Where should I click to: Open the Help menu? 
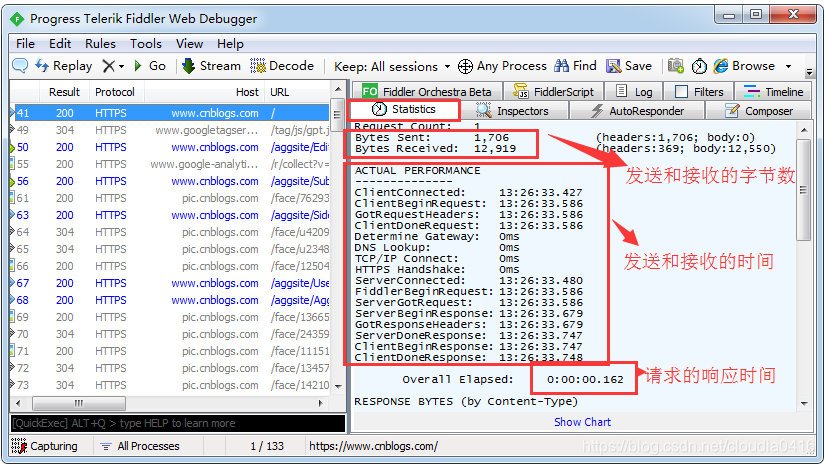230,44
